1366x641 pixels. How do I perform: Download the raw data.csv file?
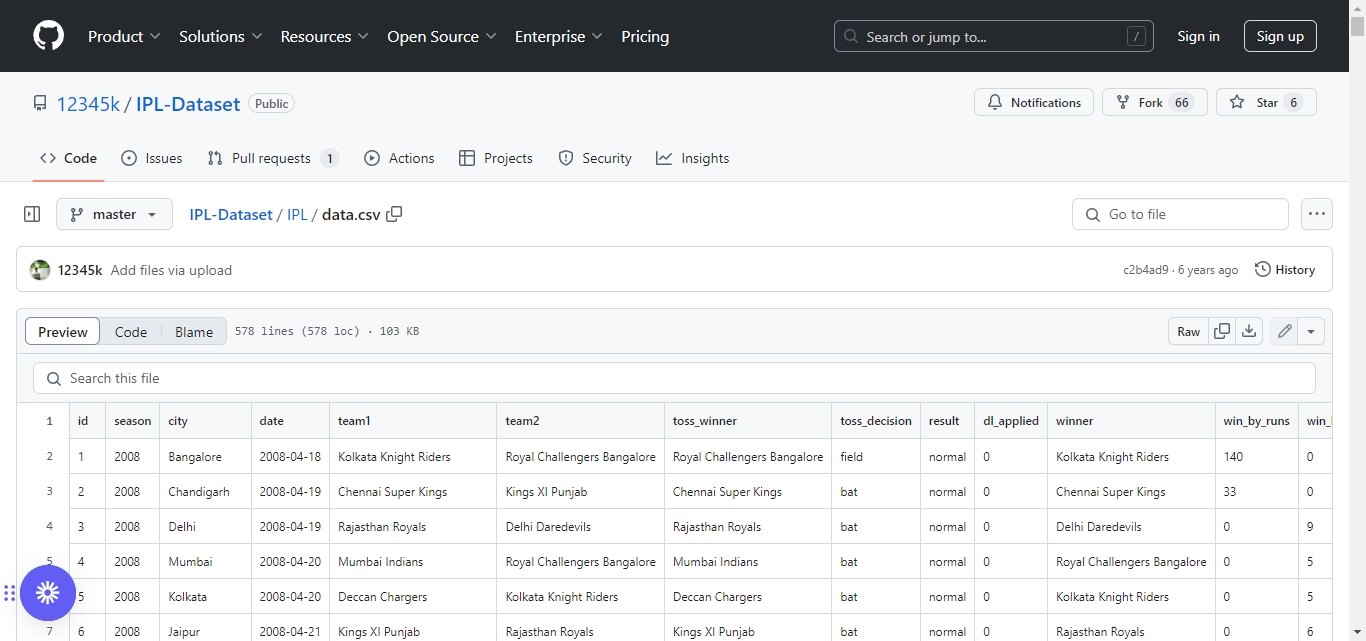(x=1249, y=332)
